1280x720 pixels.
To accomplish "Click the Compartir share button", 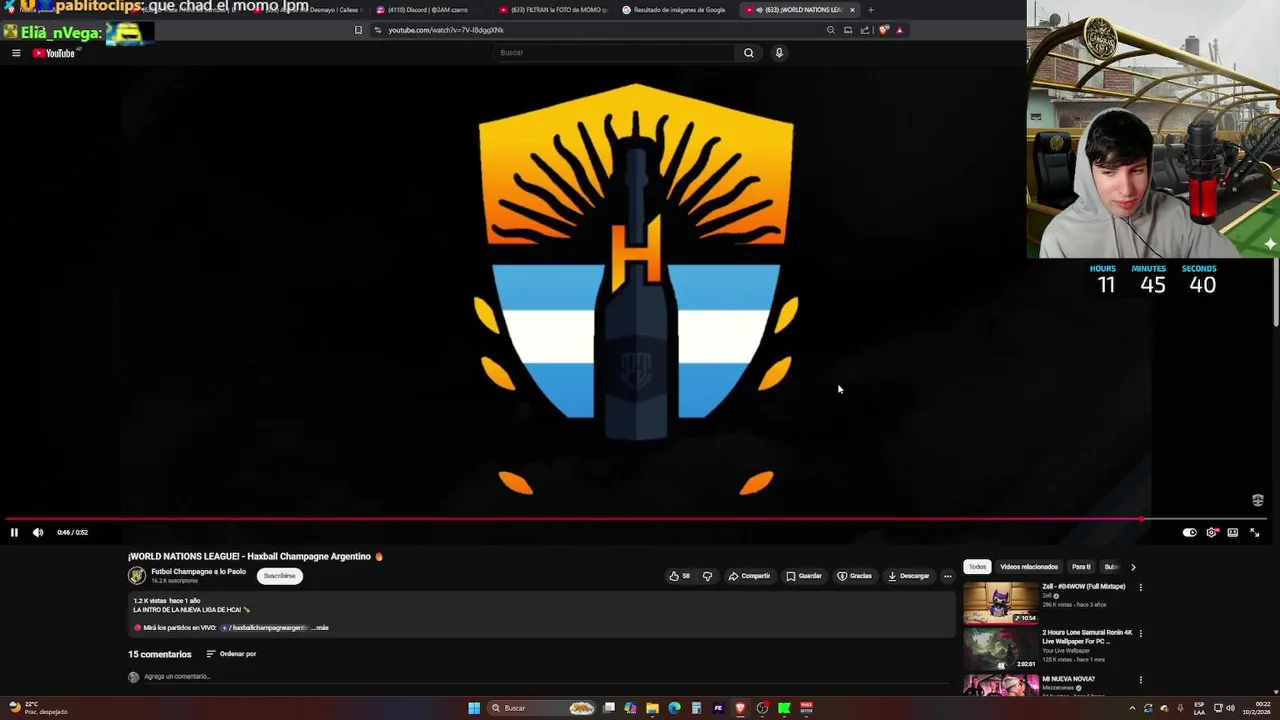I will (749, 576).
